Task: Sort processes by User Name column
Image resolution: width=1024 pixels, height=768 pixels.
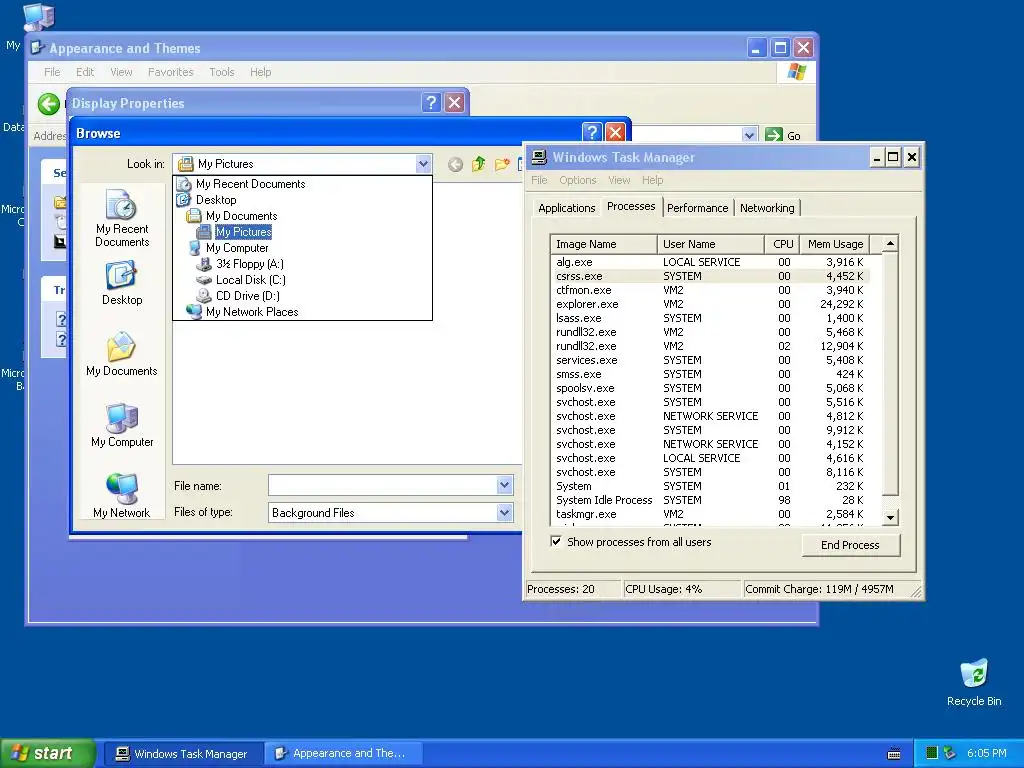Action: (x=711, y=244)
